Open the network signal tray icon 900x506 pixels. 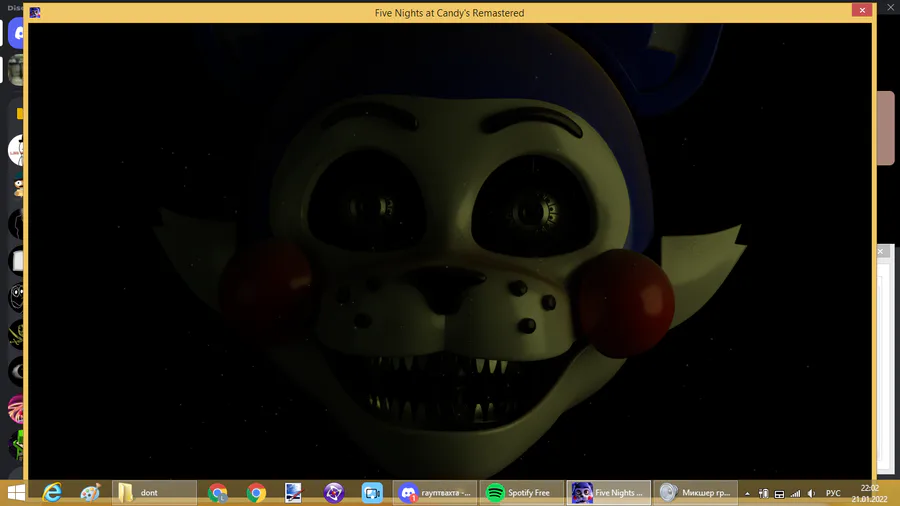pos(795,493)
